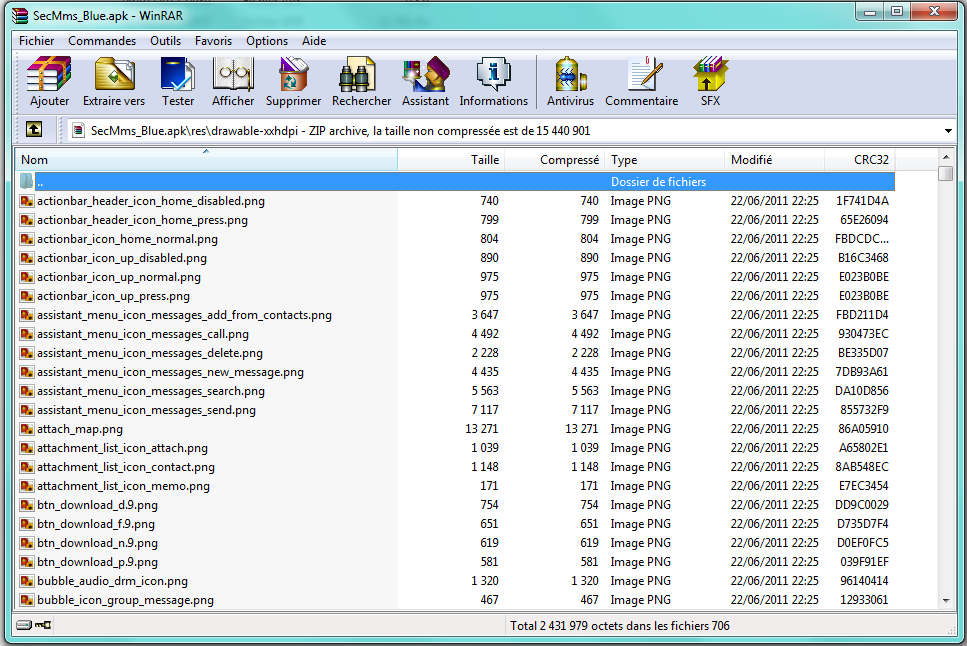This screenshot has width=967, height=646.
Task: Click the archive icon in the address bar
Action: [x=78, y=131]
